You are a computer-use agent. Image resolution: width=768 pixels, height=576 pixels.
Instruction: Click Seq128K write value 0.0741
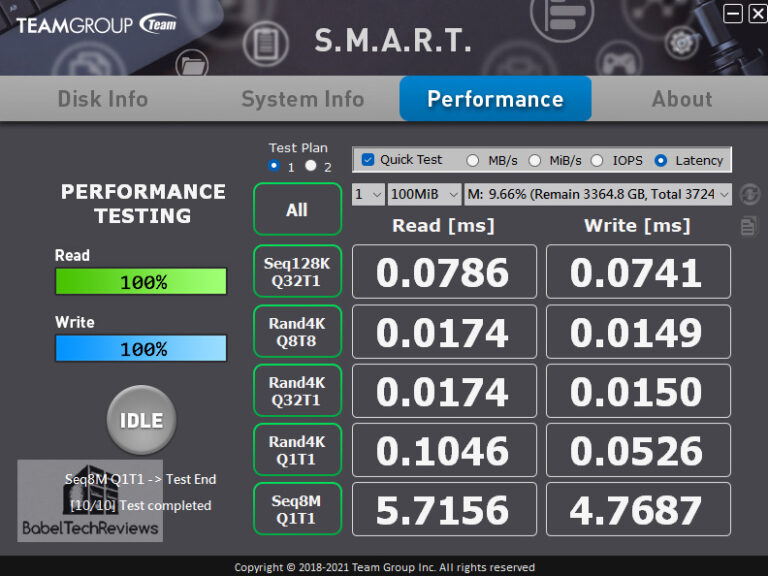(638, 272)
